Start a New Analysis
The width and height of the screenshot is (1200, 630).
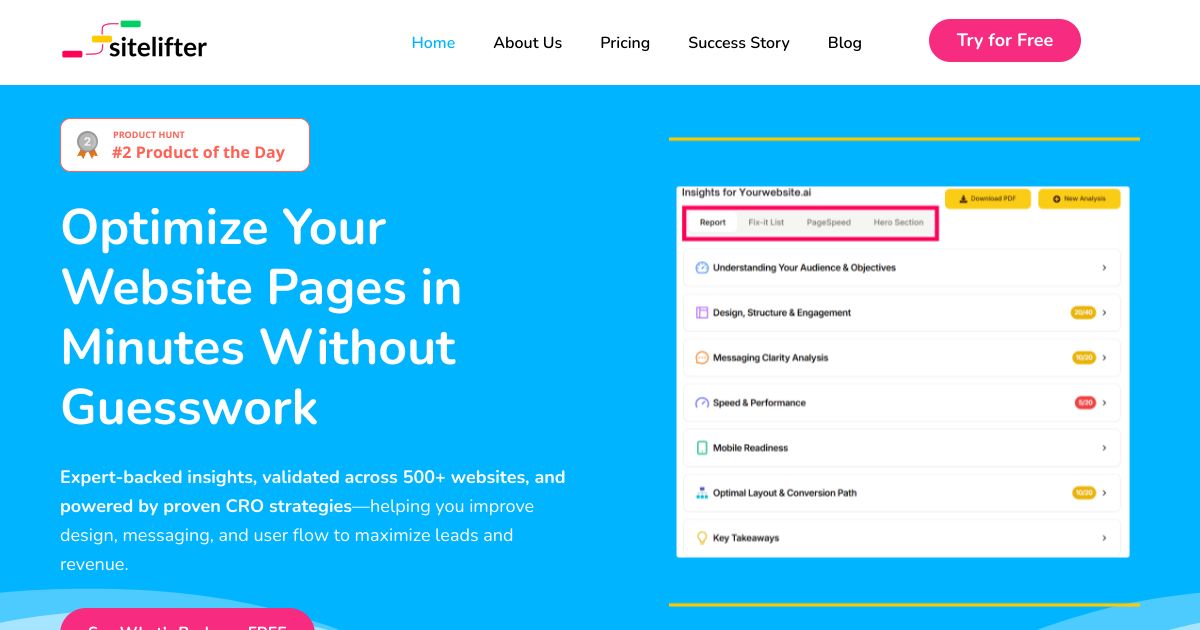point(1079,199)
